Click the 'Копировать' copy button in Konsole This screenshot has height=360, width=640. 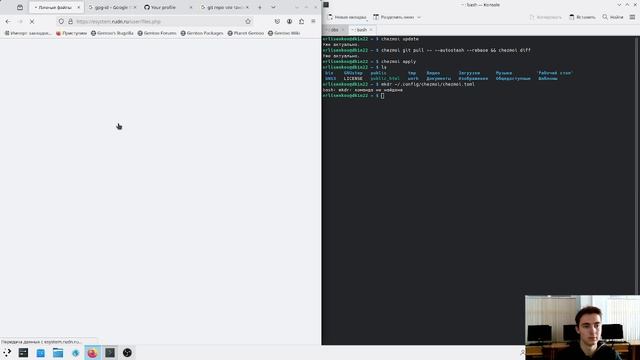click(545, 17)
